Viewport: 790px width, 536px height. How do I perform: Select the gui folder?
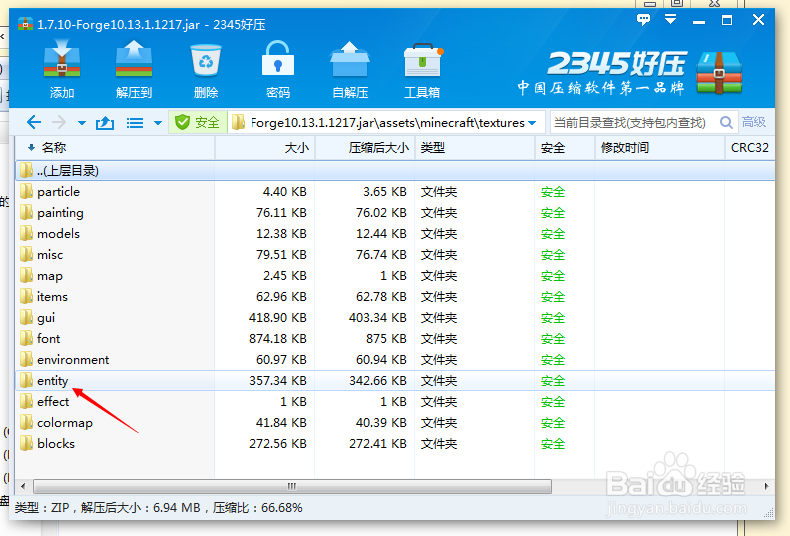pos(395,318)
